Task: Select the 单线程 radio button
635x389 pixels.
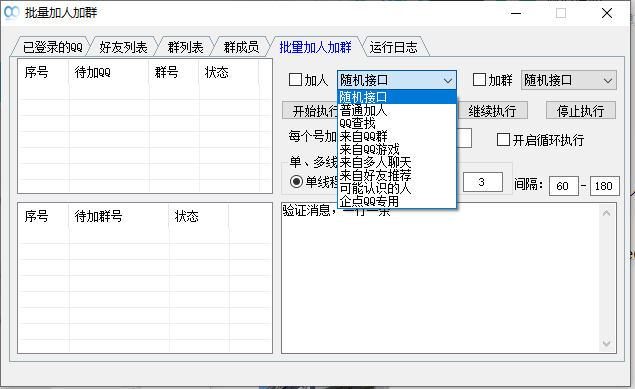Action: [x=296, y=182]
